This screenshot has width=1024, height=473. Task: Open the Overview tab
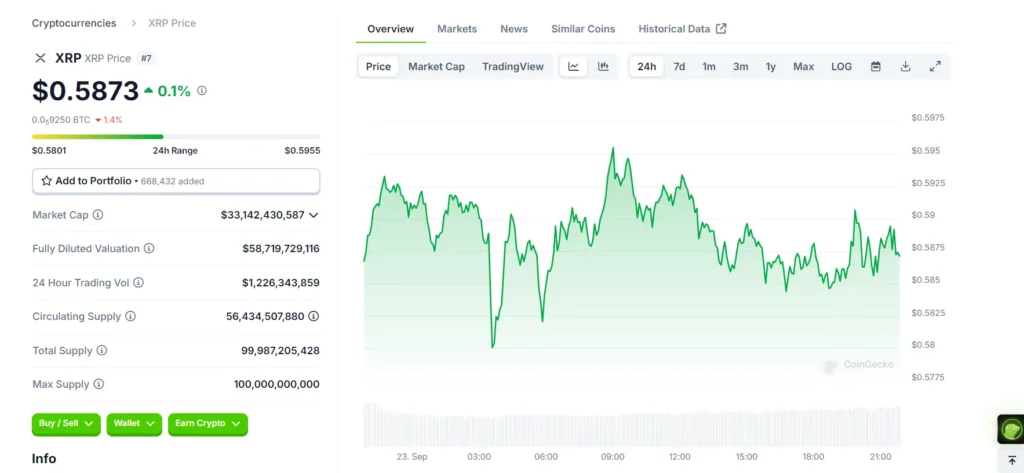point(391,29)
